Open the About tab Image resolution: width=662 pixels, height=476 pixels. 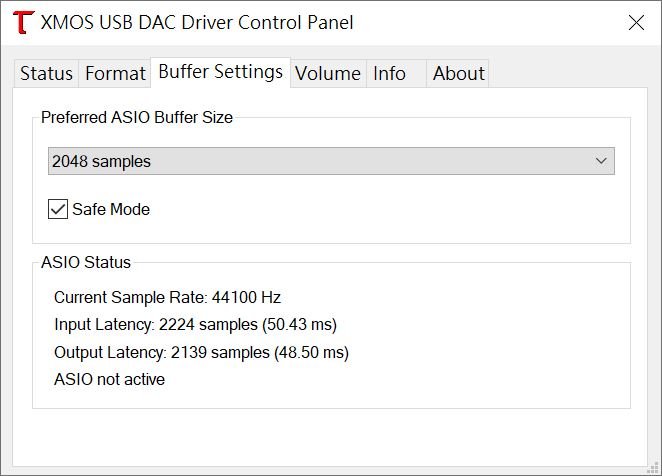coord(458,73)
